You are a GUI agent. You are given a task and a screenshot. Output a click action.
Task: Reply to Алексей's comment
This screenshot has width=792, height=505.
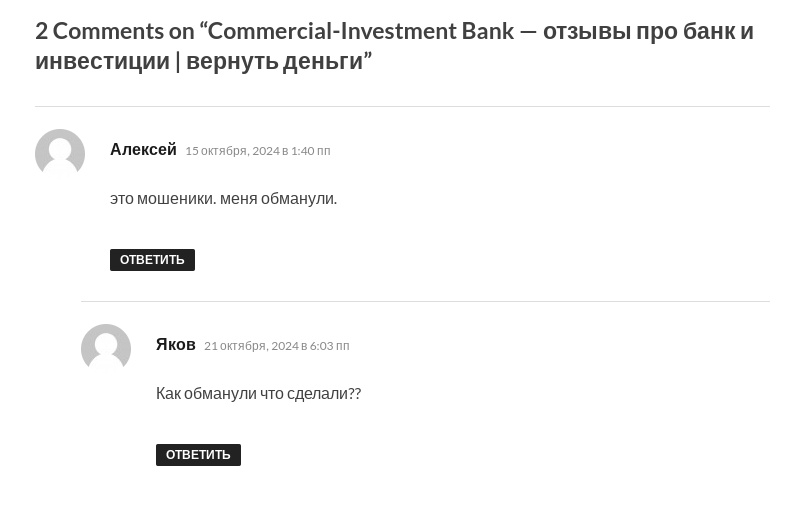pyautogui.click(x=152, y=260)
